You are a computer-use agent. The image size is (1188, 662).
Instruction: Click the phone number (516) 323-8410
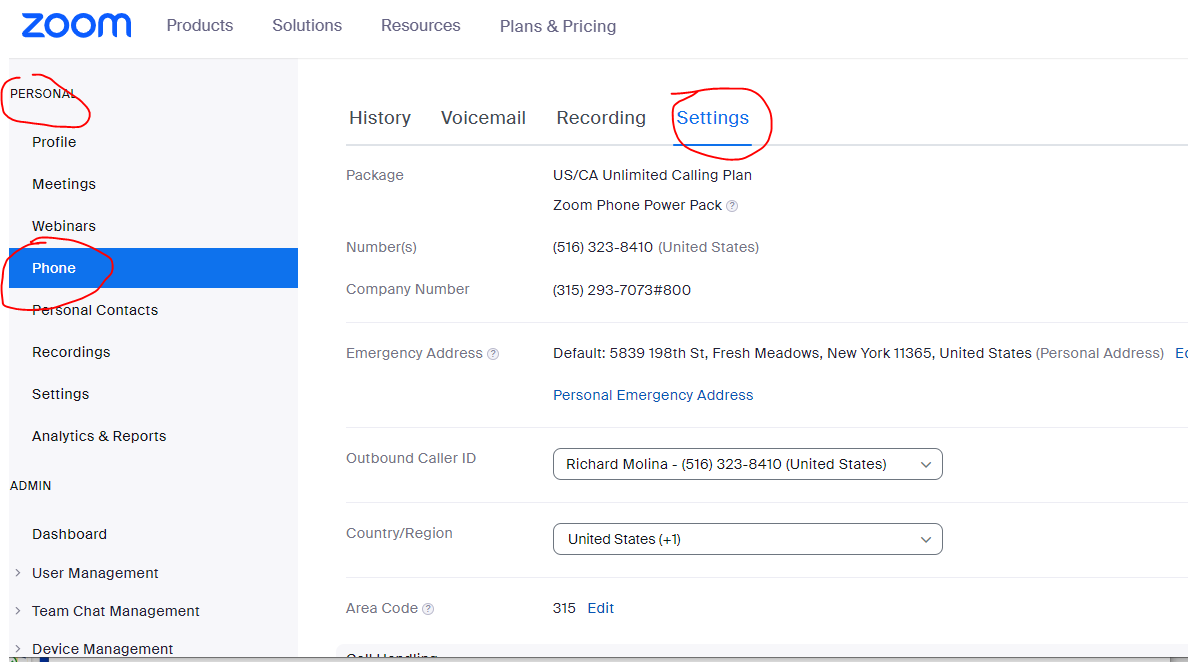603,248
